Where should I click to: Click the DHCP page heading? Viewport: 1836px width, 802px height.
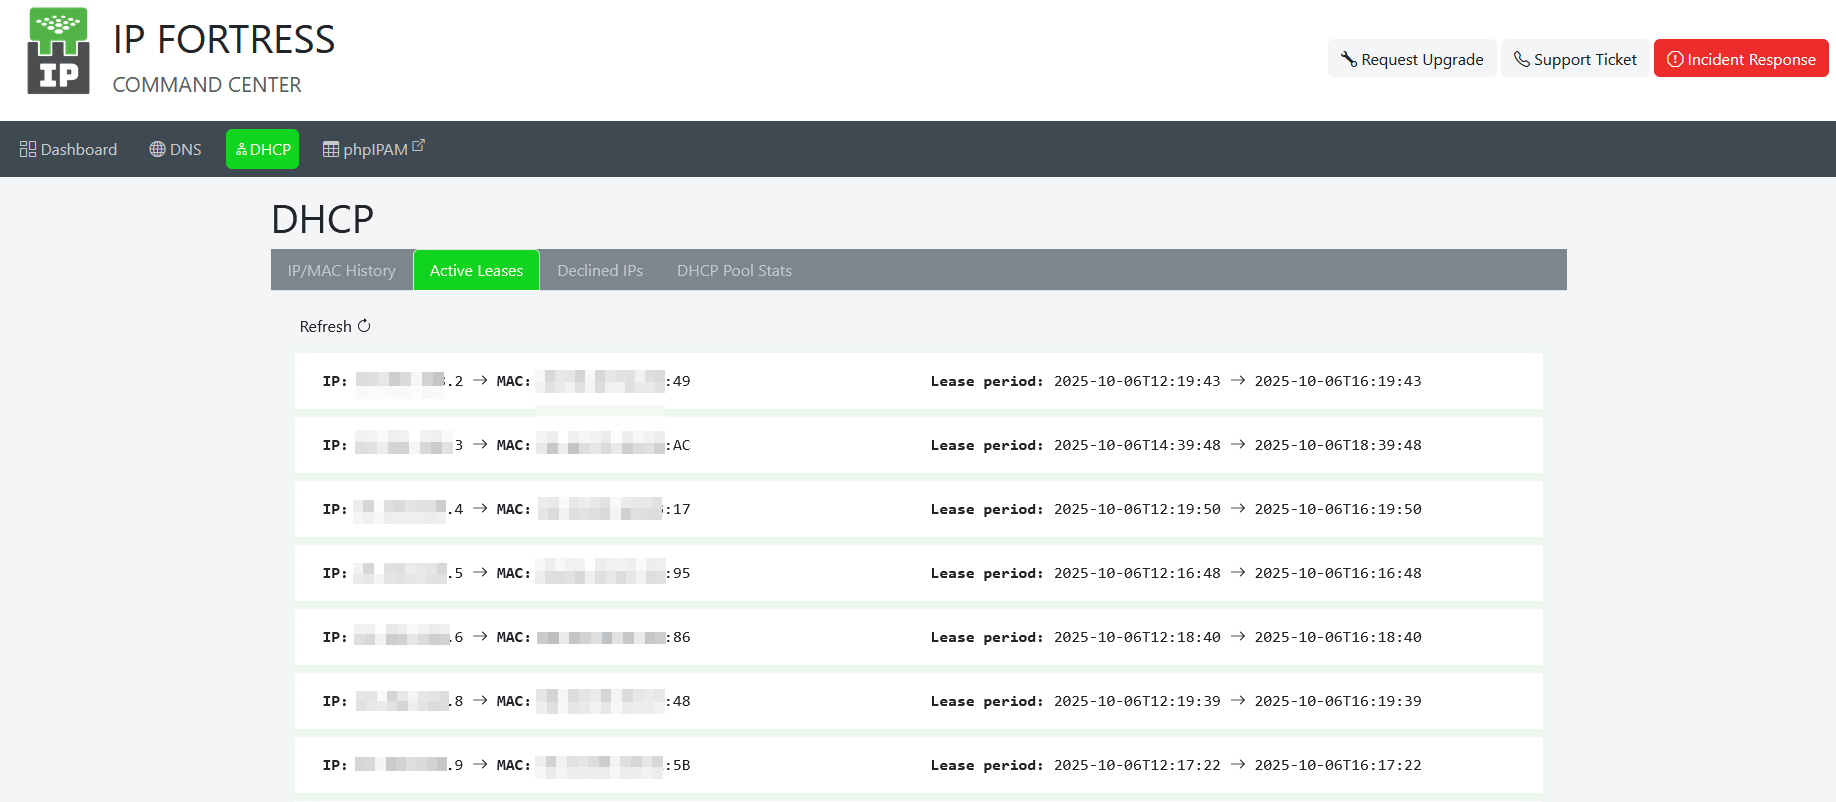coord(322,219)
